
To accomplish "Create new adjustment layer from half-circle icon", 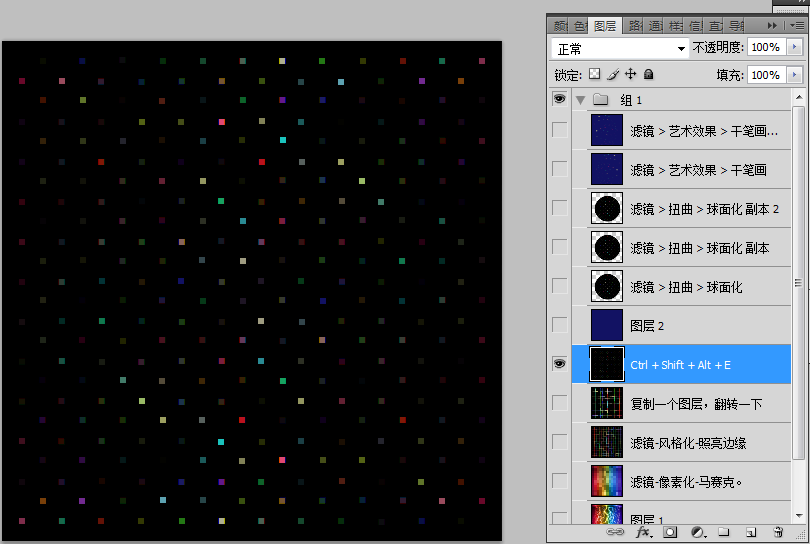I will click(x=697, y=533).
